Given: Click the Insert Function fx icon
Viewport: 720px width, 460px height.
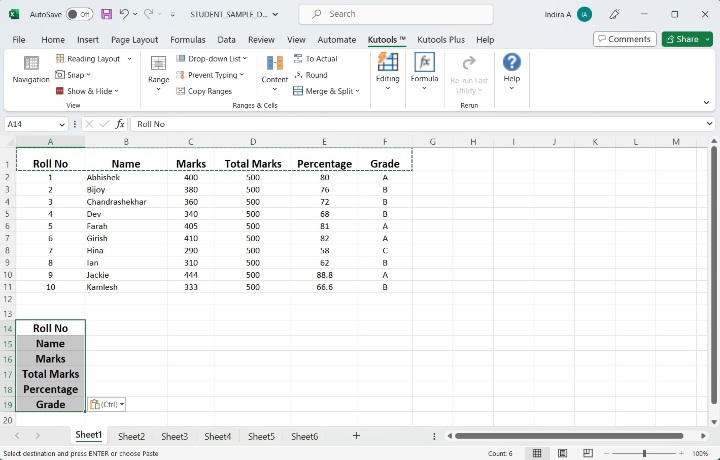Looking at the screenshot, I should (x=120, y=124).
